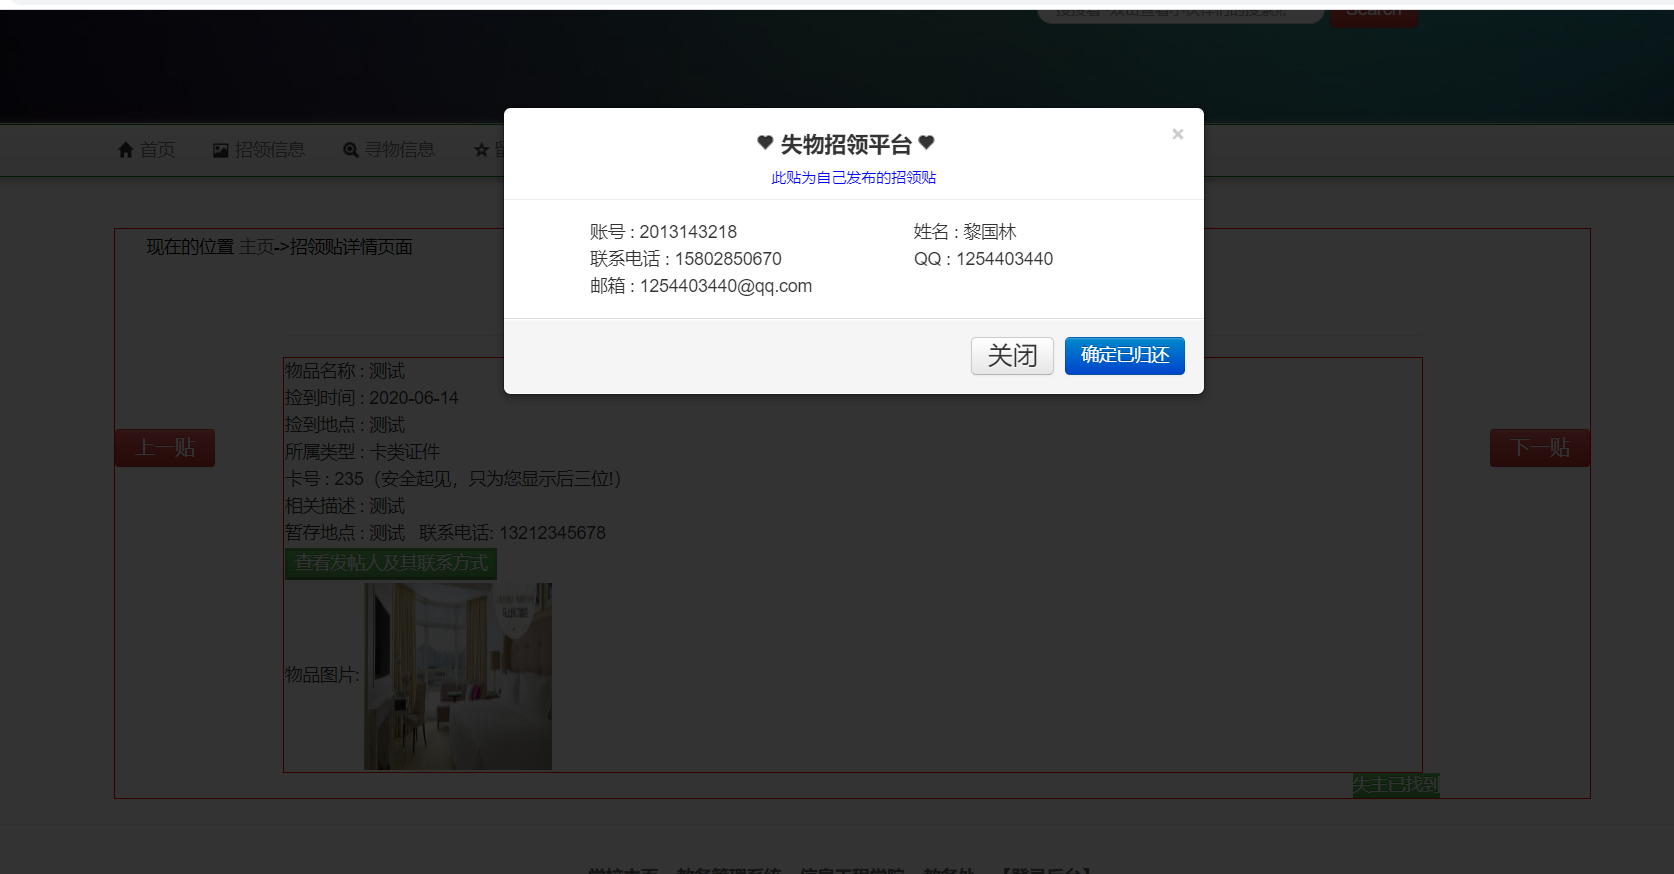Select the text 暂存地点：测试
The height and width of the screenshot is (874, 1674).
pyautogui.click(x=345, y=533)
